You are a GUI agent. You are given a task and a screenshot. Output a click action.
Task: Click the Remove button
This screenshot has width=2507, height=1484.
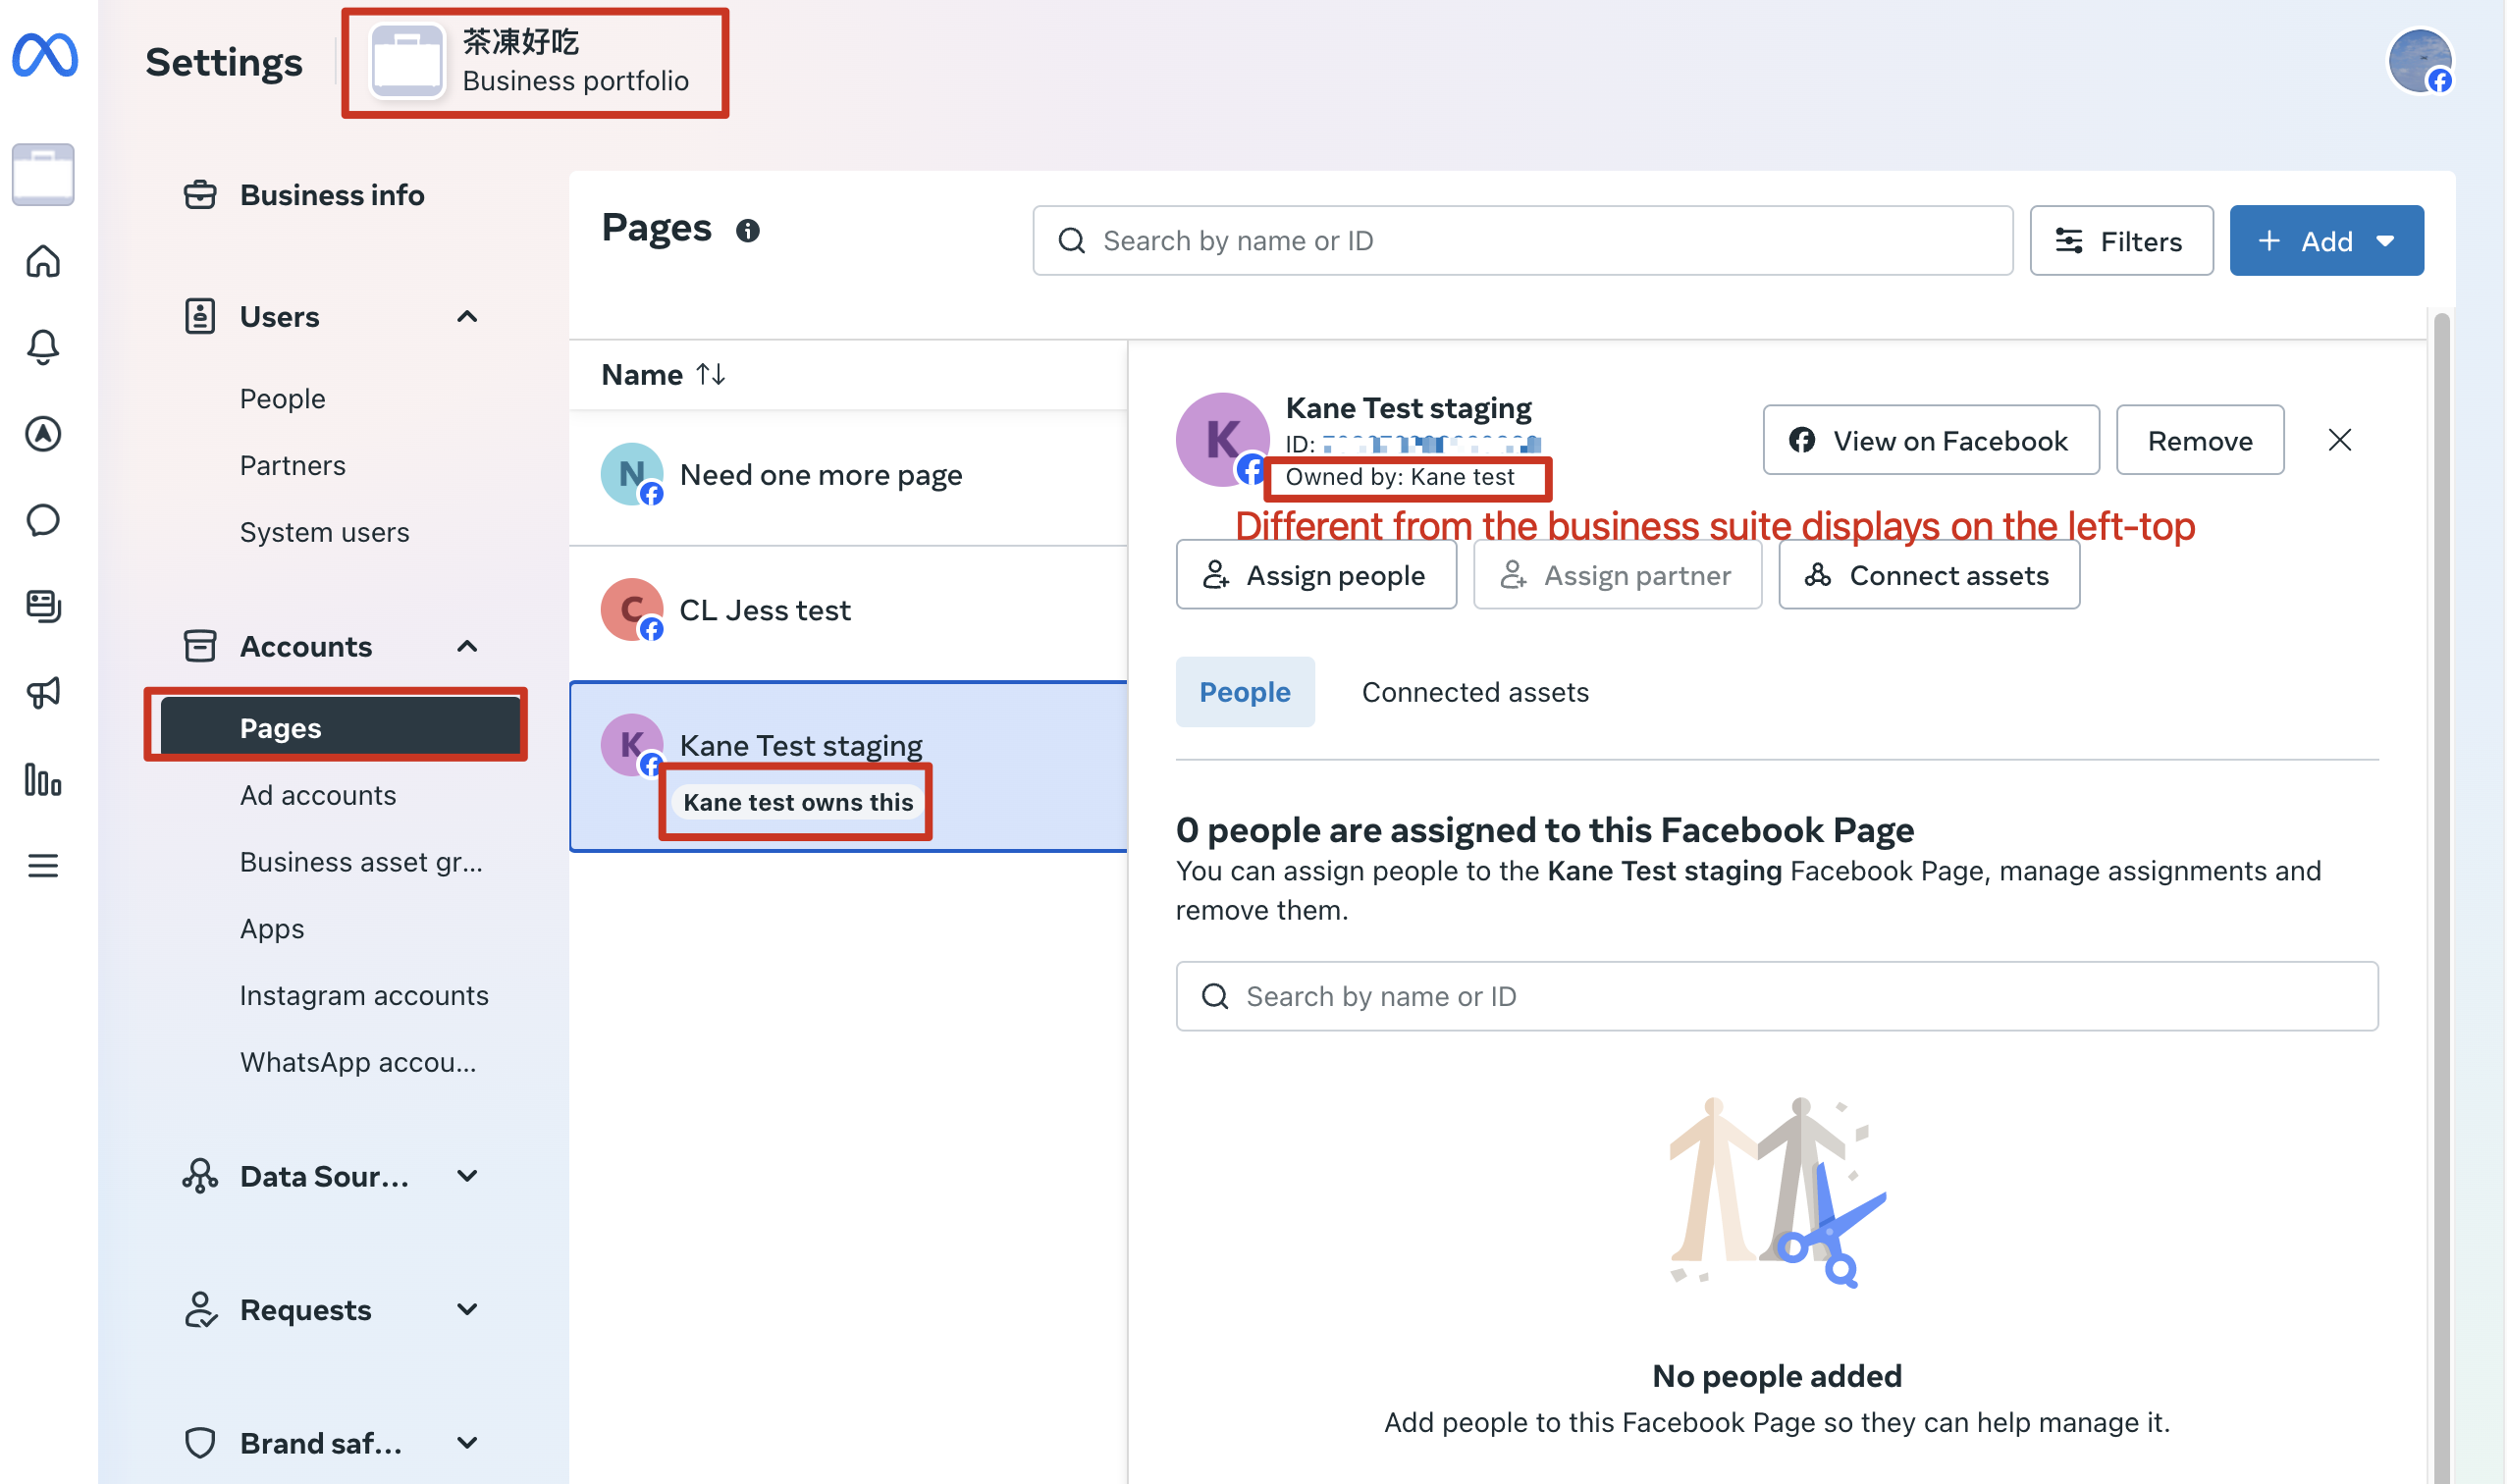coord(2200,440)
